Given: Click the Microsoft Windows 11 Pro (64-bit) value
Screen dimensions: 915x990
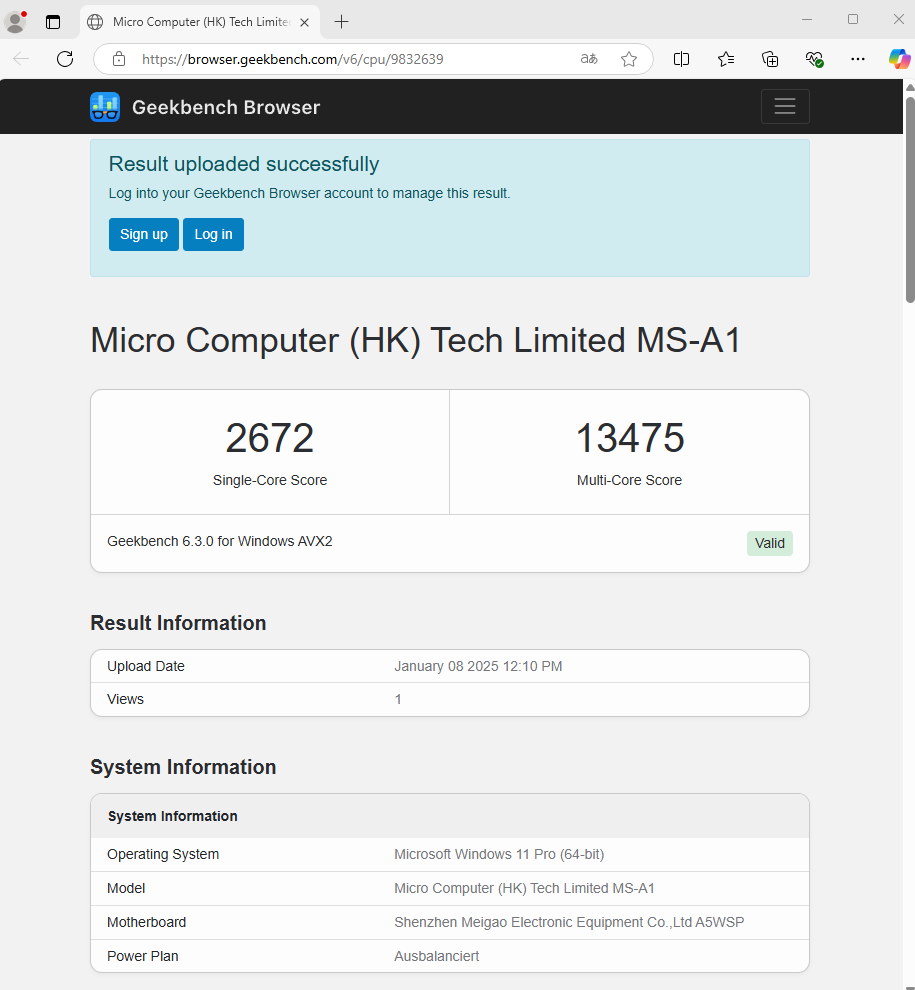Looking at the screenshot, I should [x=499, y=854].
